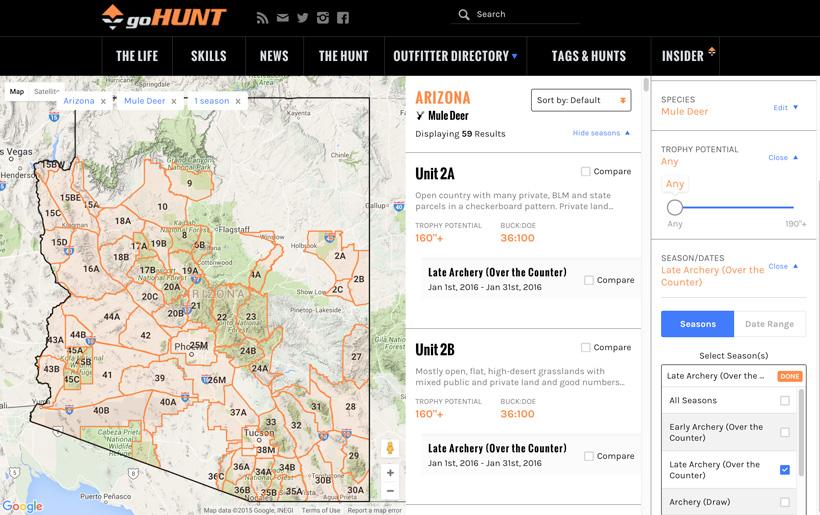Switch map to Map view
820x515 pixels.
pos(17,91)
